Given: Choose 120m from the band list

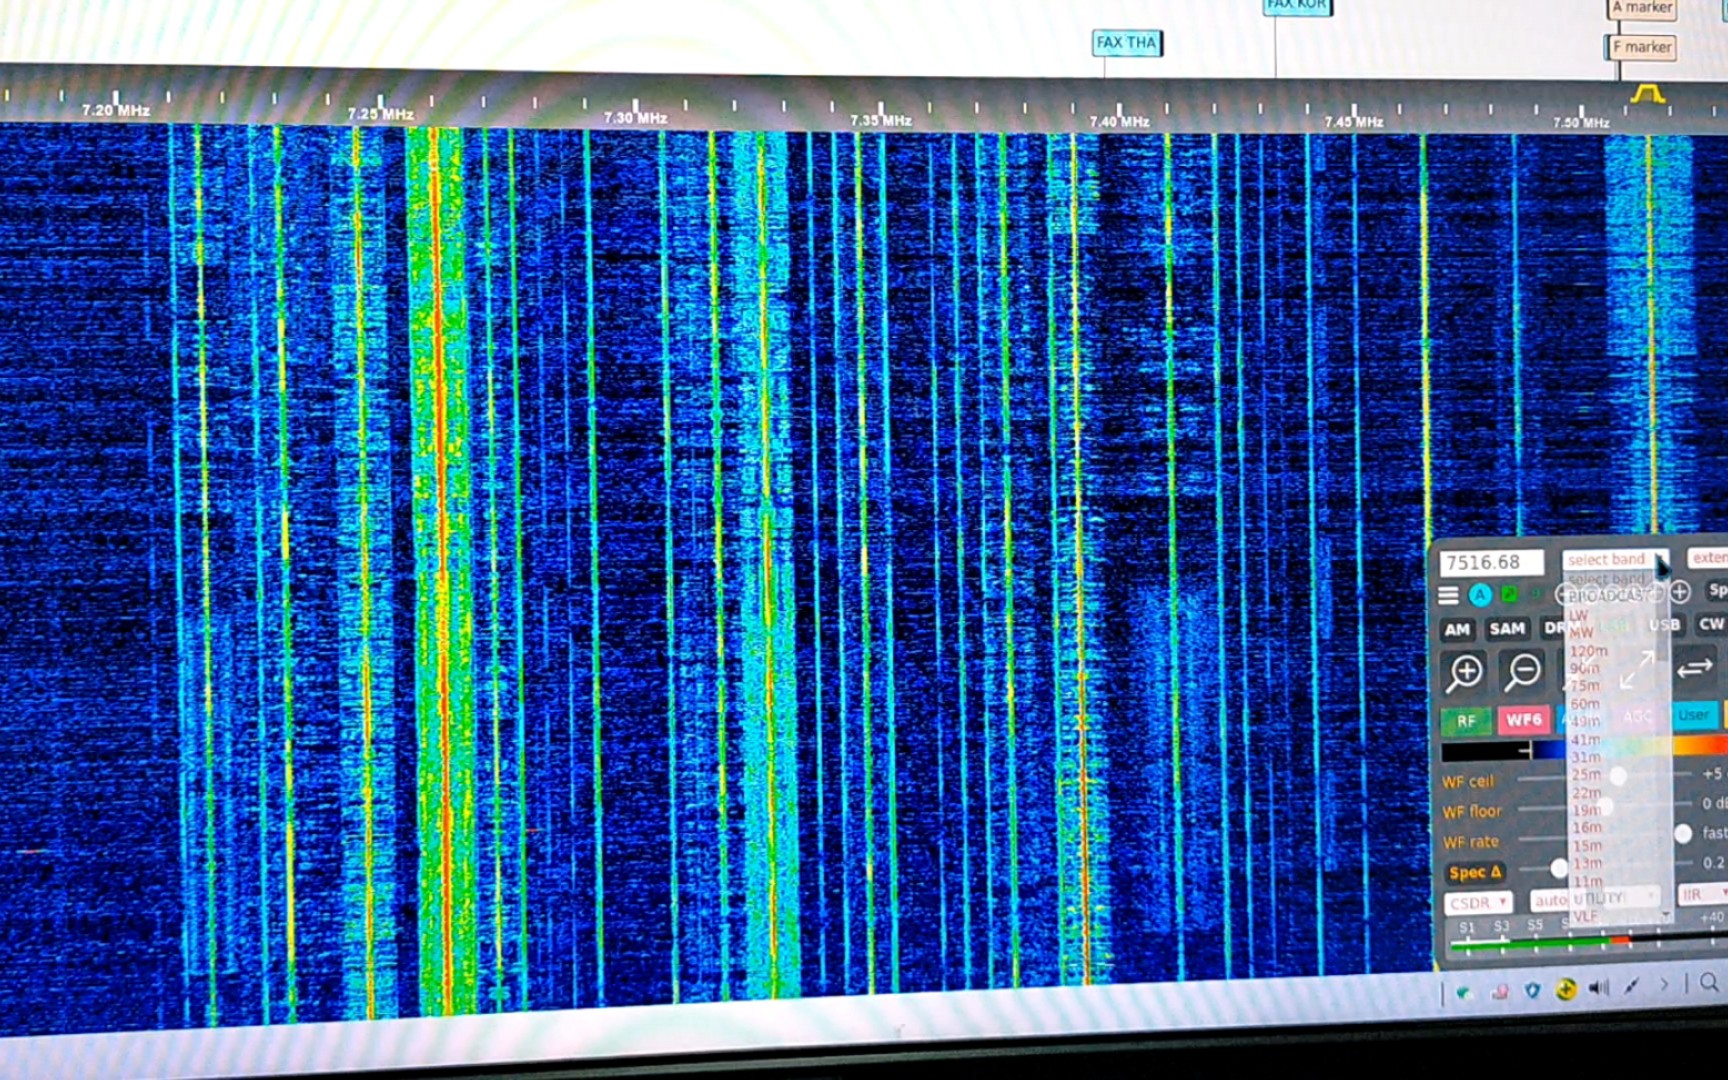Looking at the screenshot, I should 1588,651.
